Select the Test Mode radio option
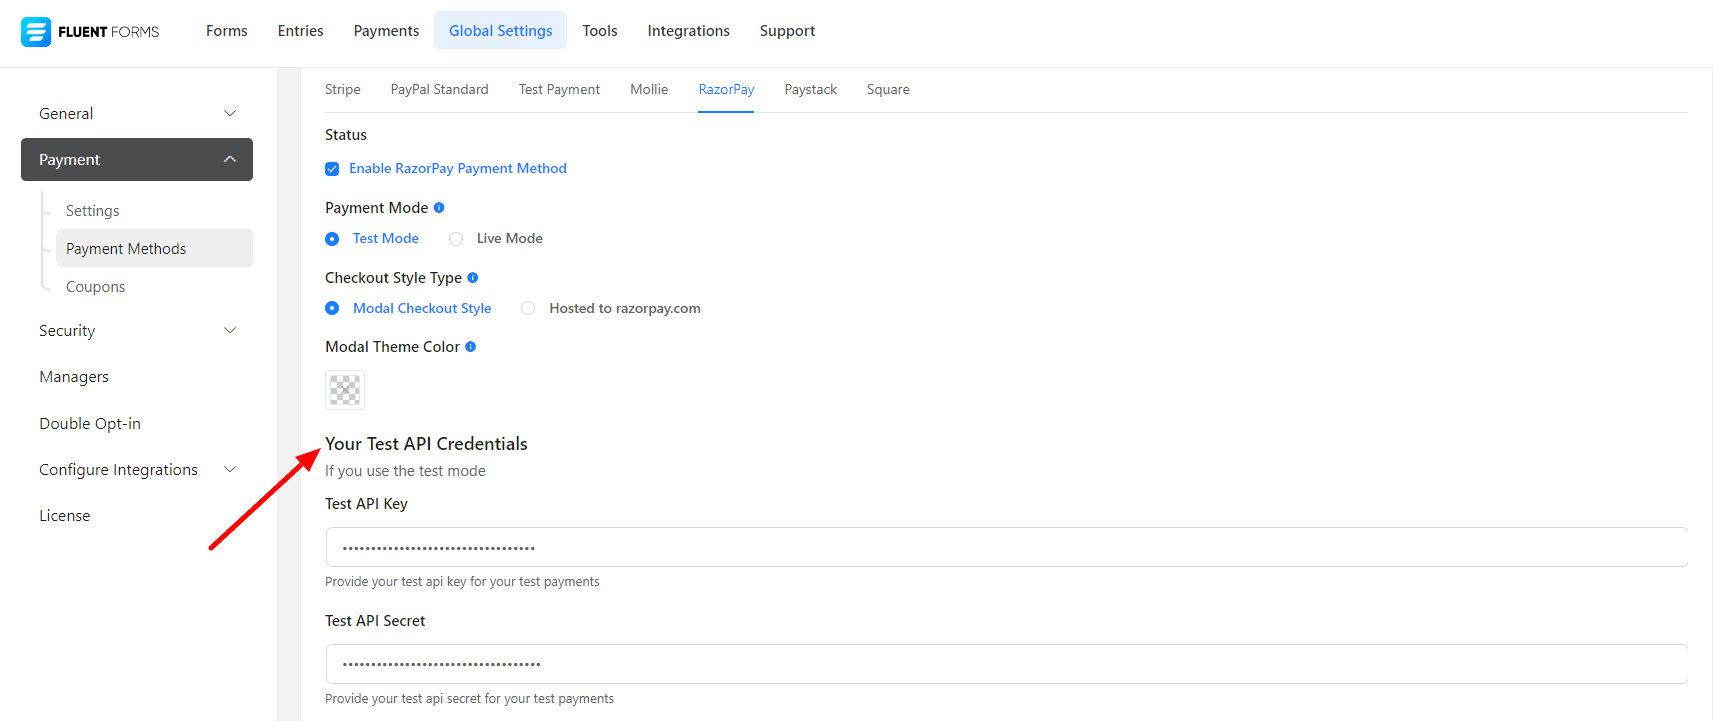The image size is (1713, 721). pos(332,239)
